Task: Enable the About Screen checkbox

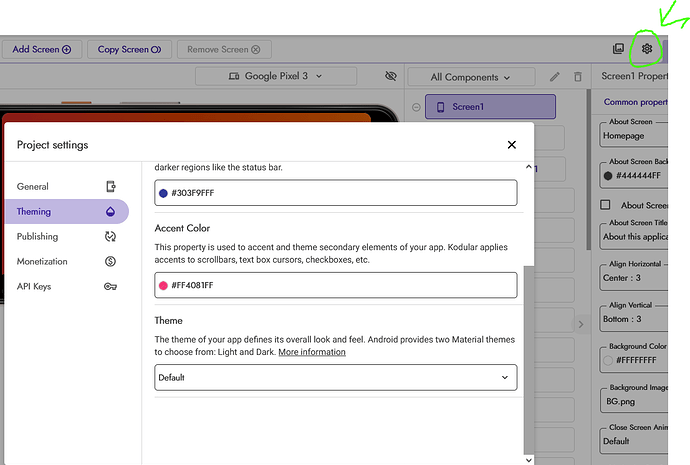Action: pos(606,205)
